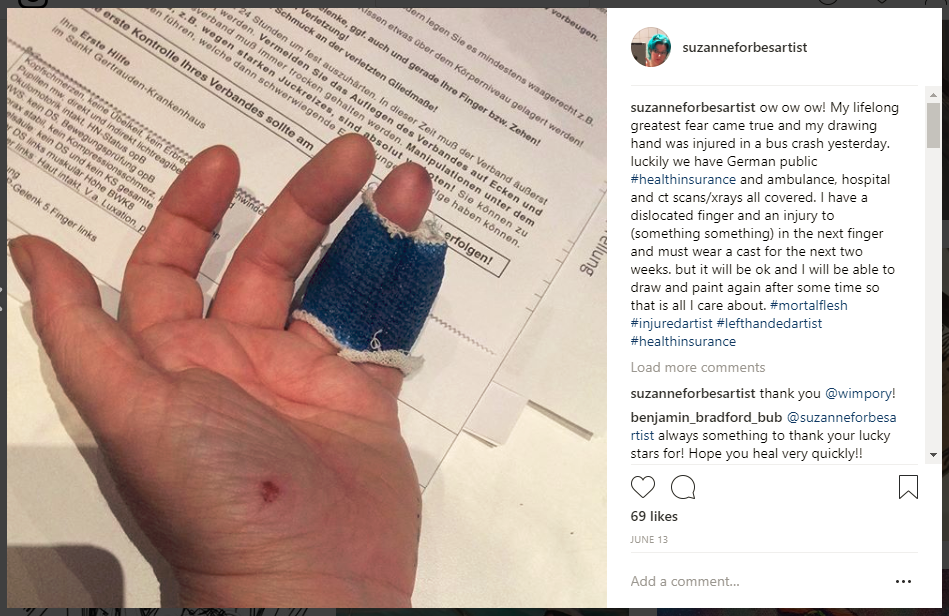The image size is (949, 616).
Task: Open suzanneforbesartist profile avatar
Action: [651, 47]
